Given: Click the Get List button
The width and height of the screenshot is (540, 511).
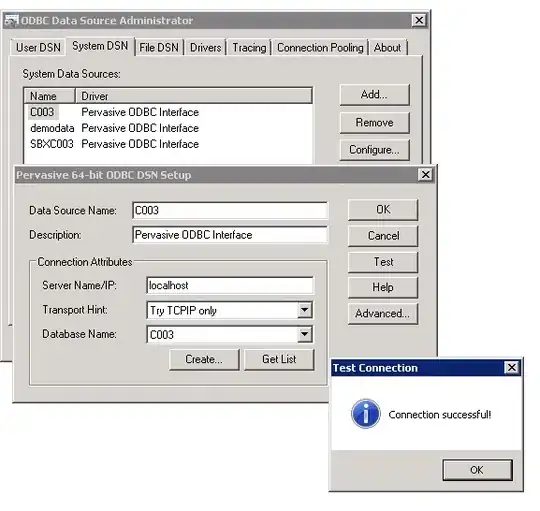Looking at the screenshot, I should 279,359.
